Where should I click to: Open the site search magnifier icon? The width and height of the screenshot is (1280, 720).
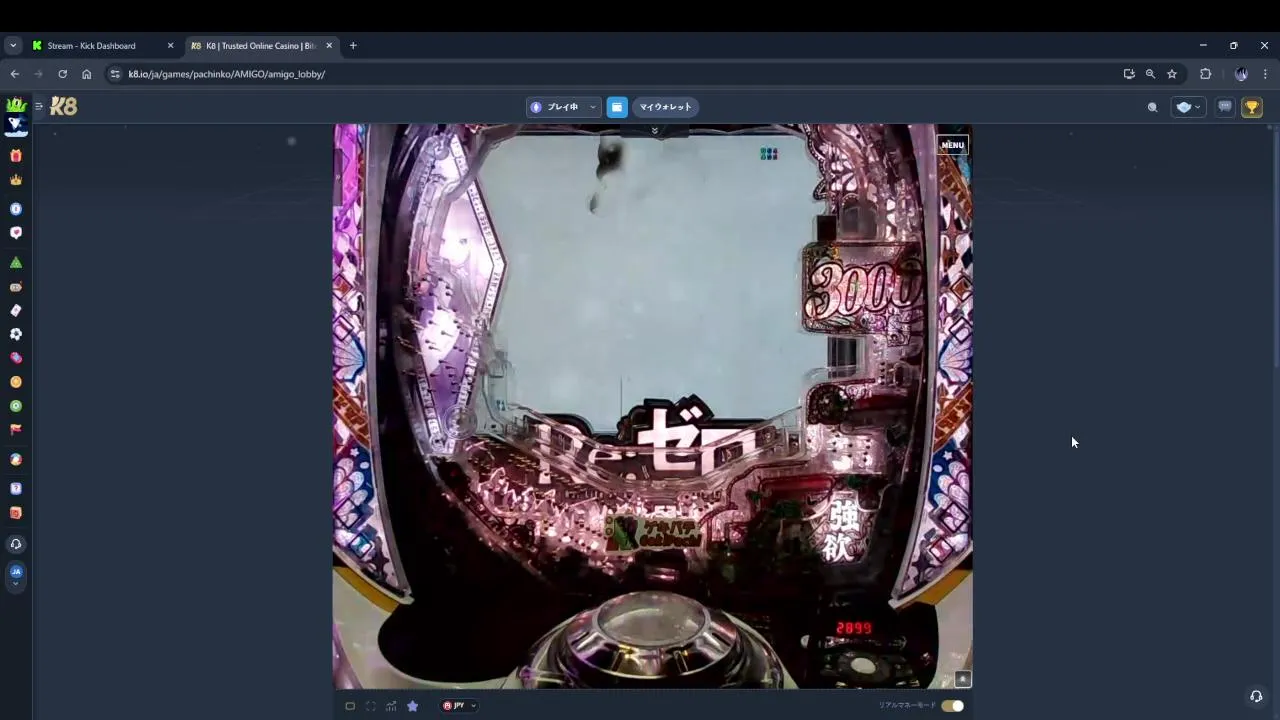pos(1152,107)
